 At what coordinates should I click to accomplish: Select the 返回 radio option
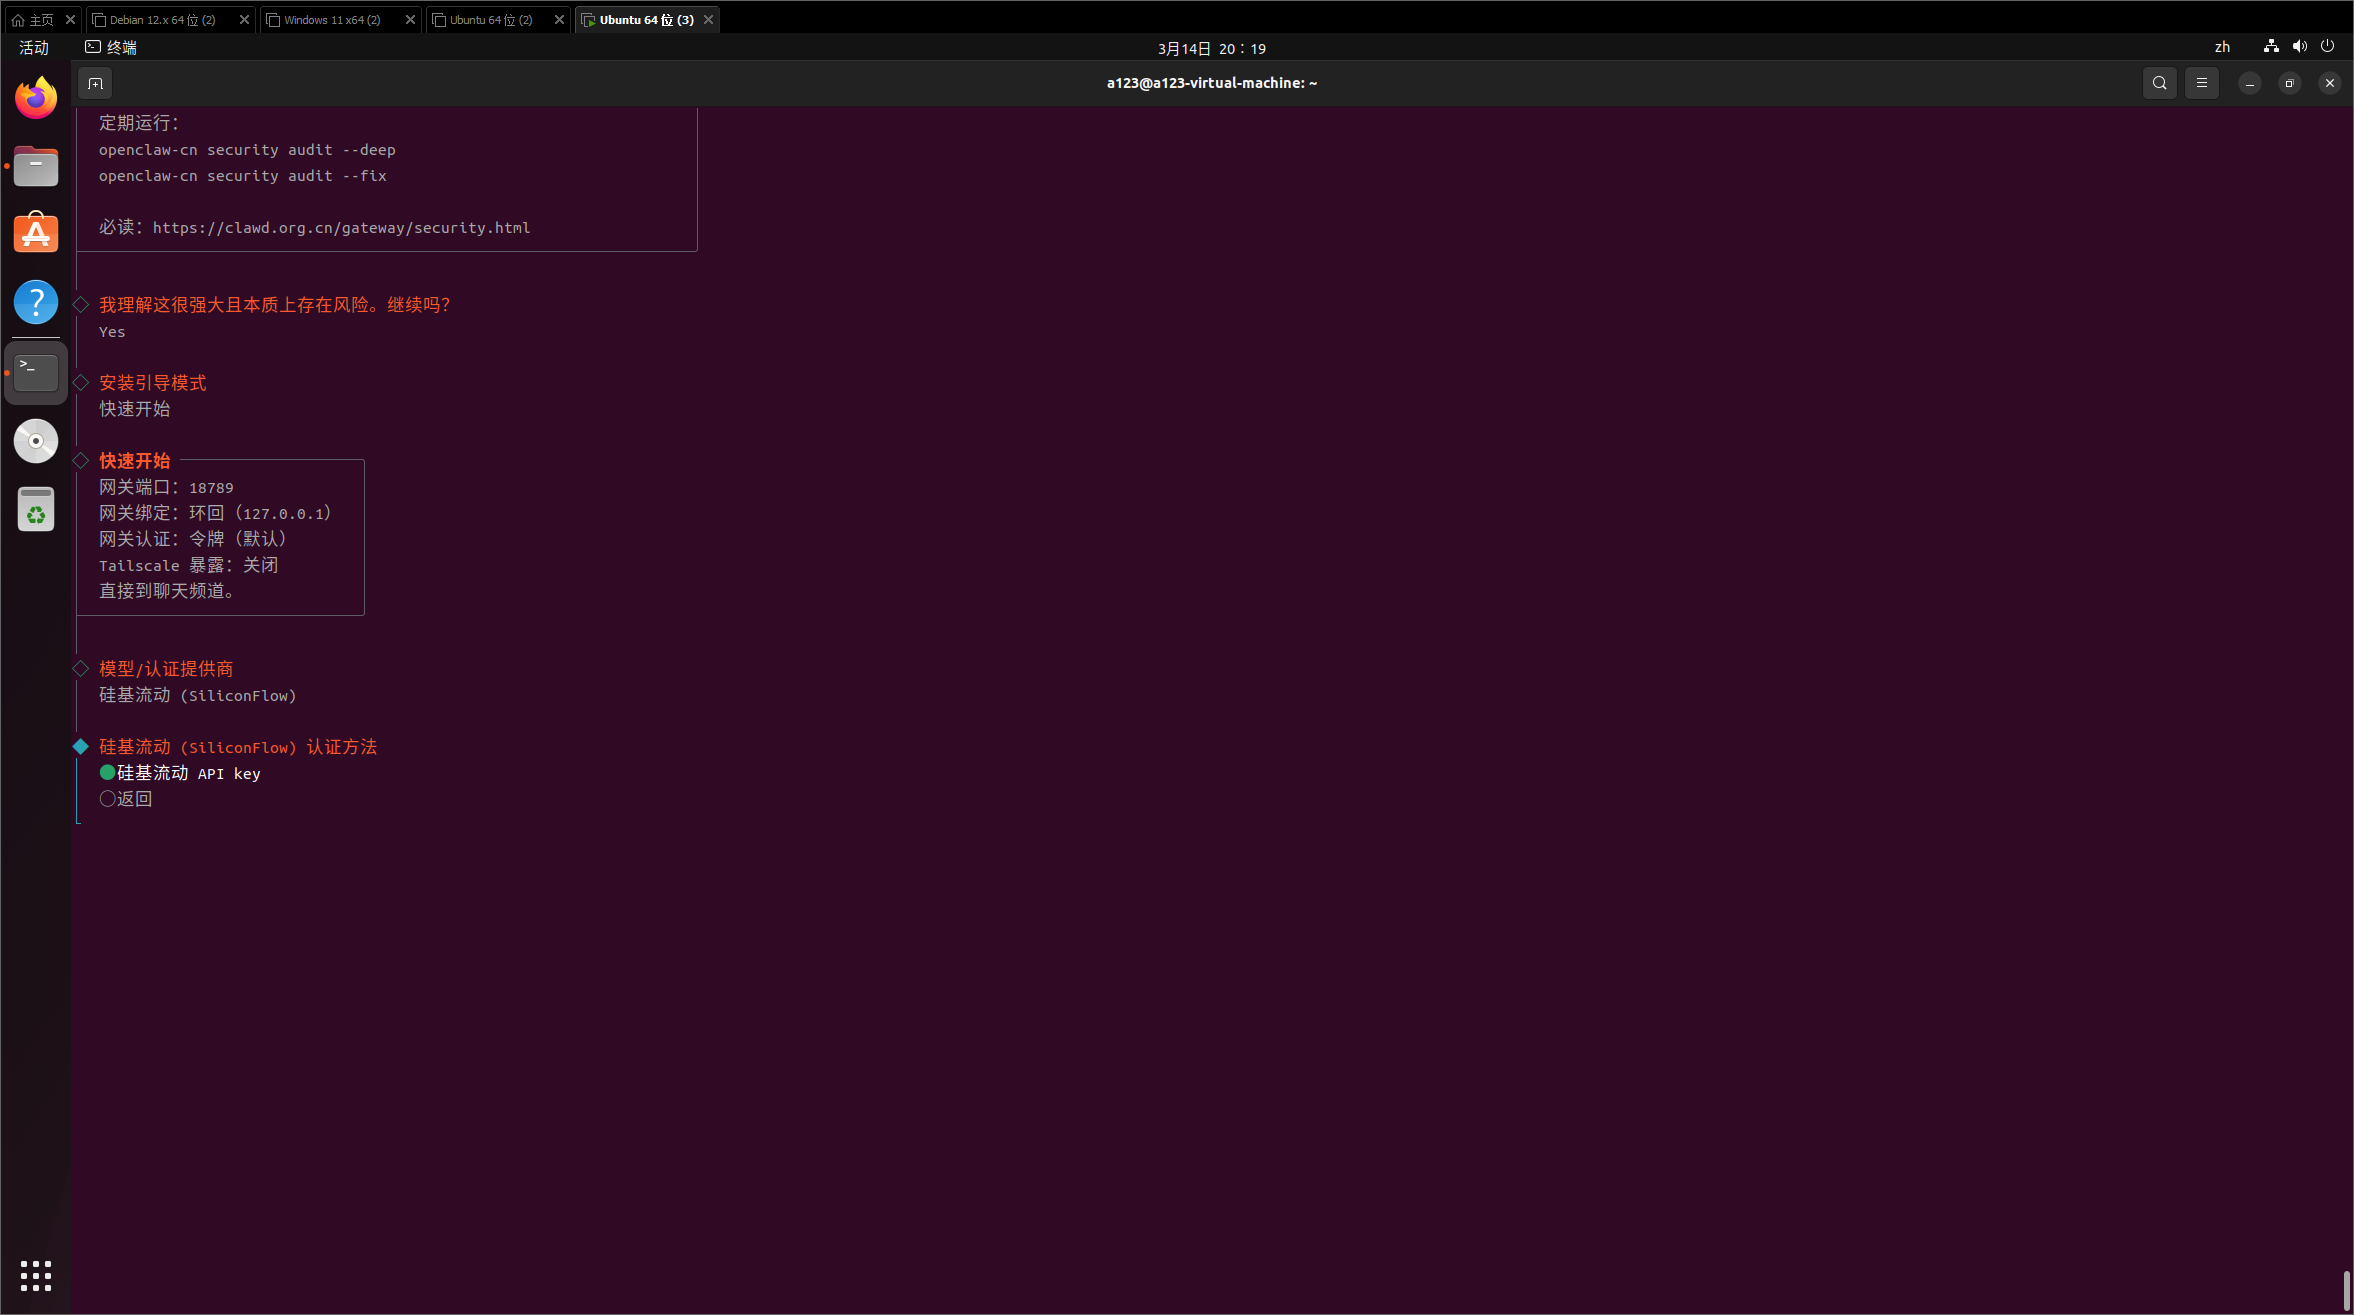pos(127,799)
